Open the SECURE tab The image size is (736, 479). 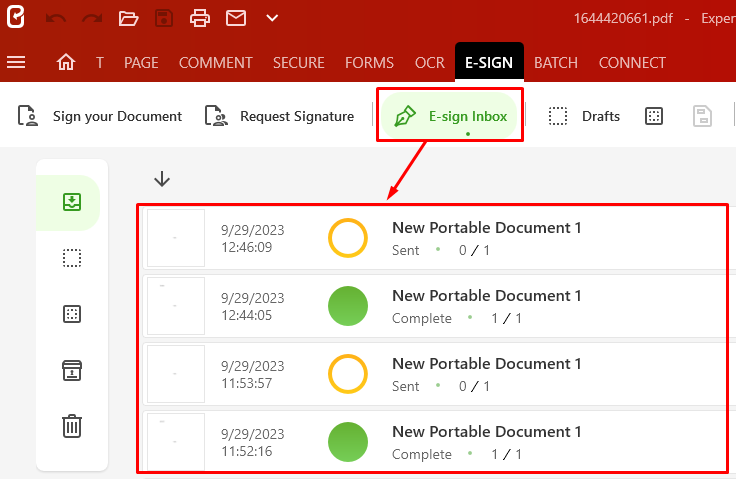click(299, 62)
